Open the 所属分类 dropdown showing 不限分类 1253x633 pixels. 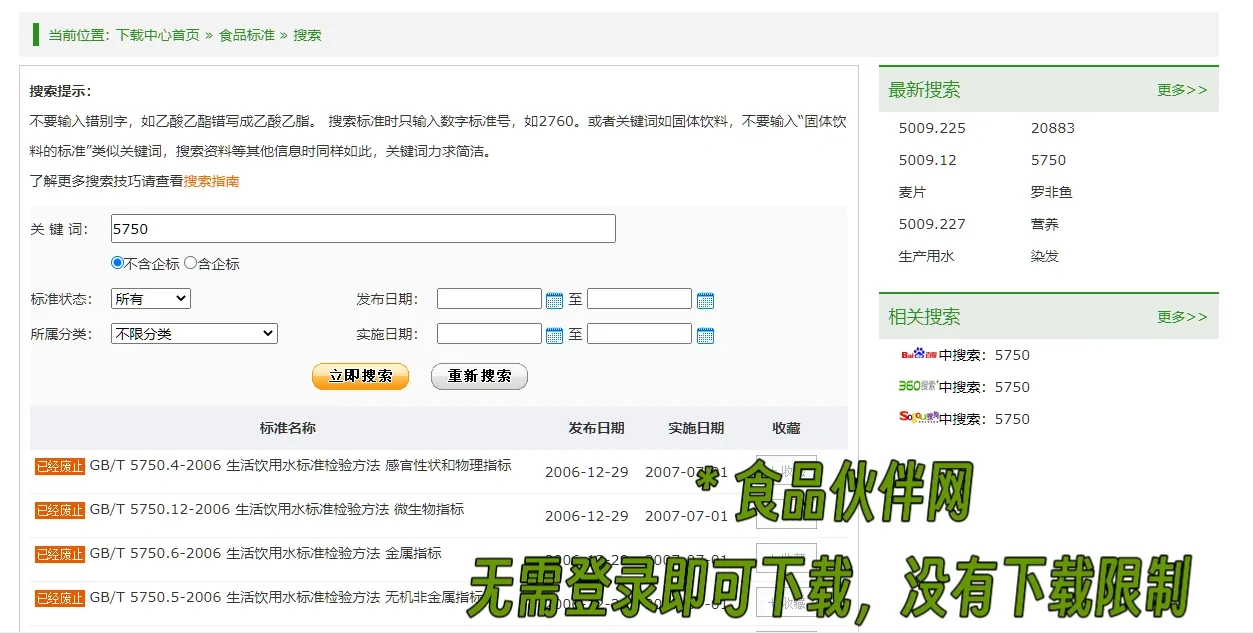coord(194,333)
